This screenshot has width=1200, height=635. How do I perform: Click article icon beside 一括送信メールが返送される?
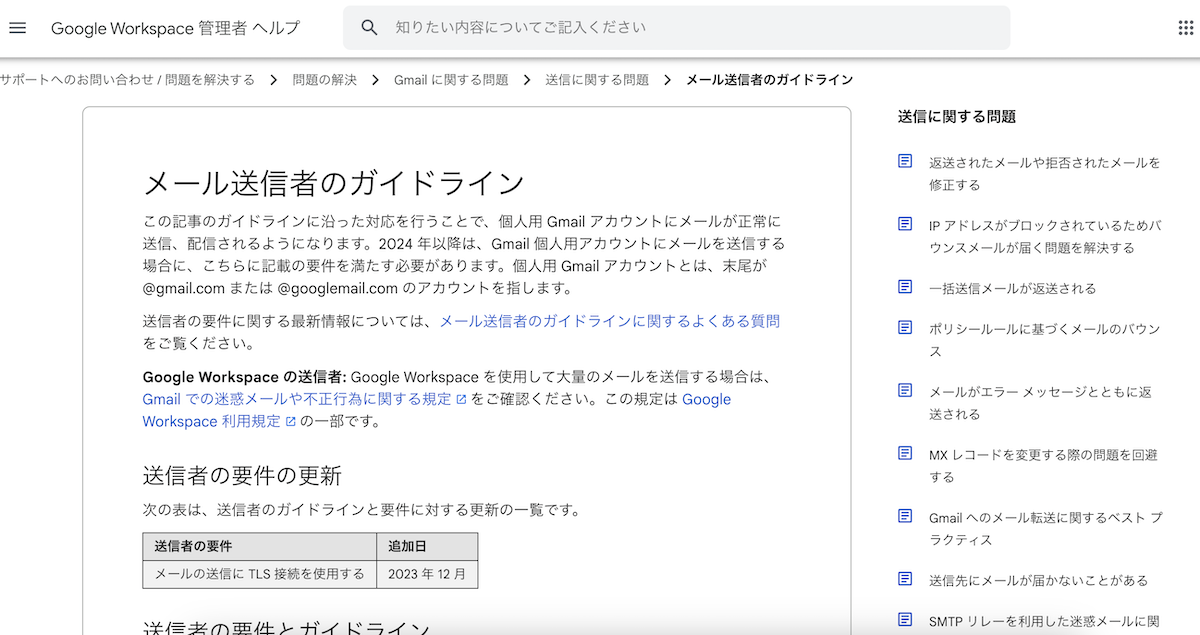905,287
